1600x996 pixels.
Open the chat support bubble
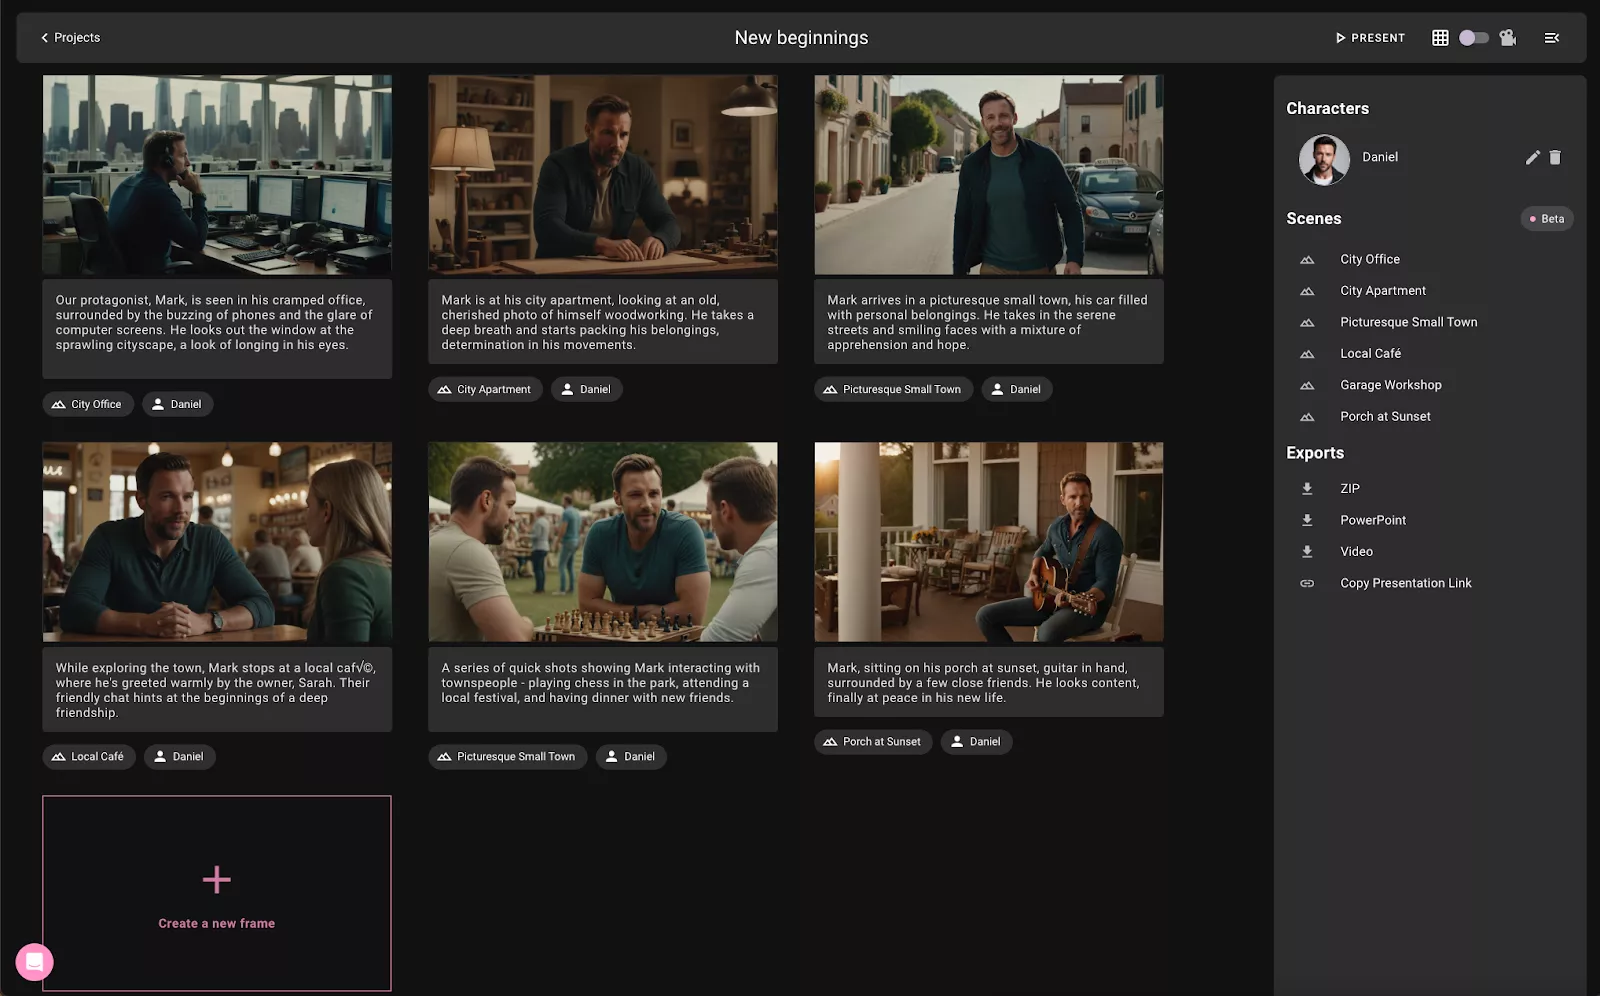pyautogui.click(x=34, y=962)
